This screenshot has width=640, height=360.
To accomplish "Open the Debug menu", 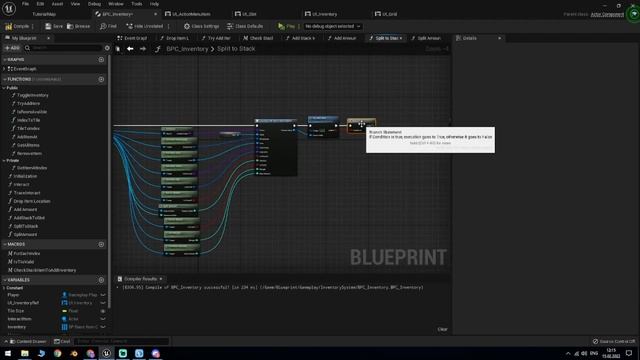I will pos(94,4).
